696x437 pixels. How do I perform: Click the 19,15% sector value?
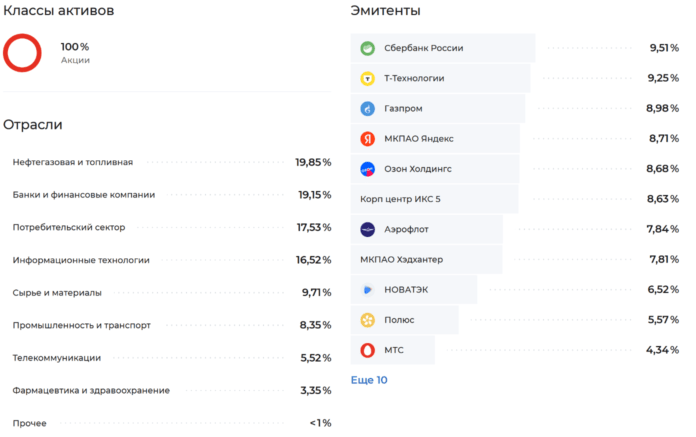coord(314,195)
